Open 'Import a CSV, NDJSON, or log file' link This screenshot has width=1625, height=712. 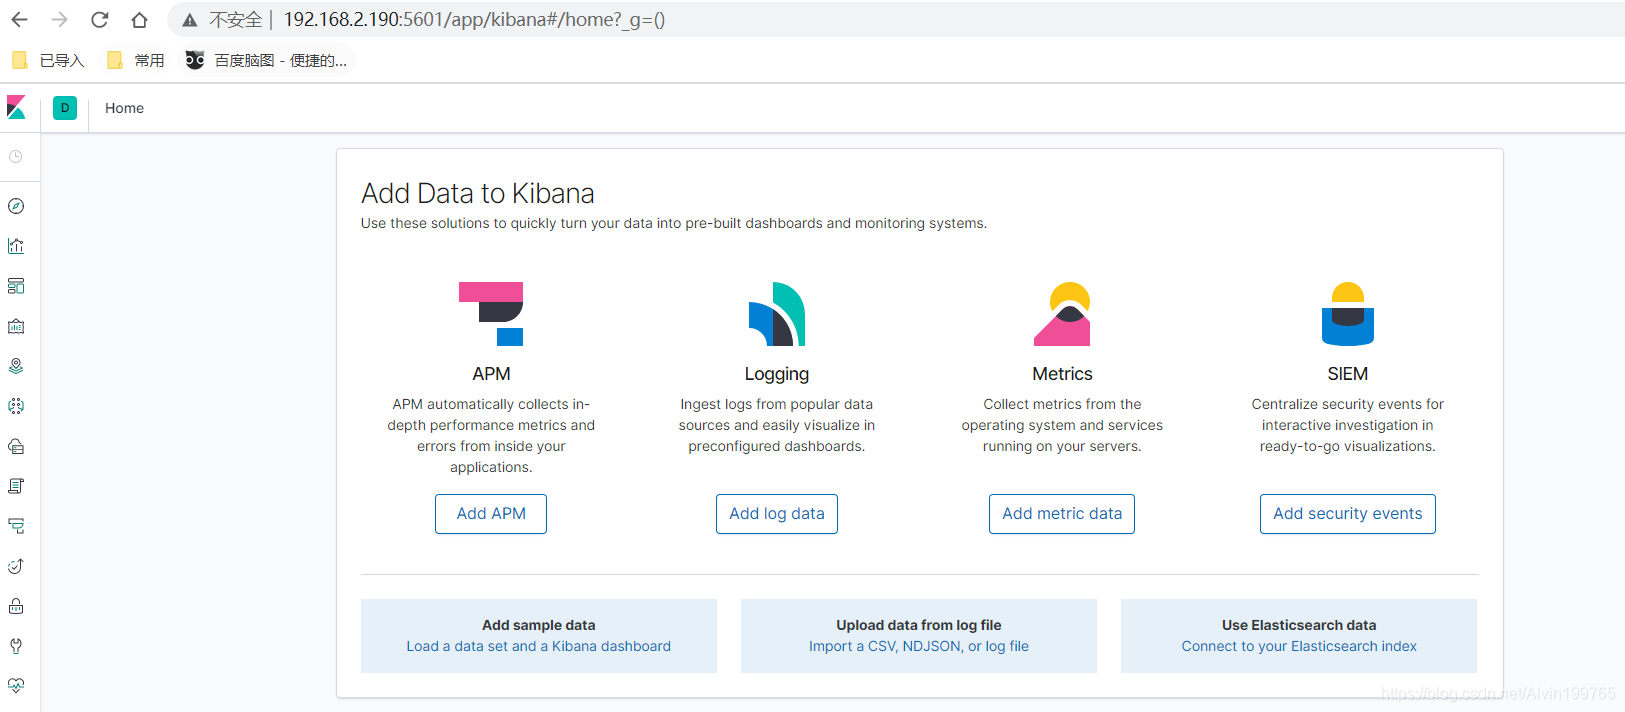919,646
